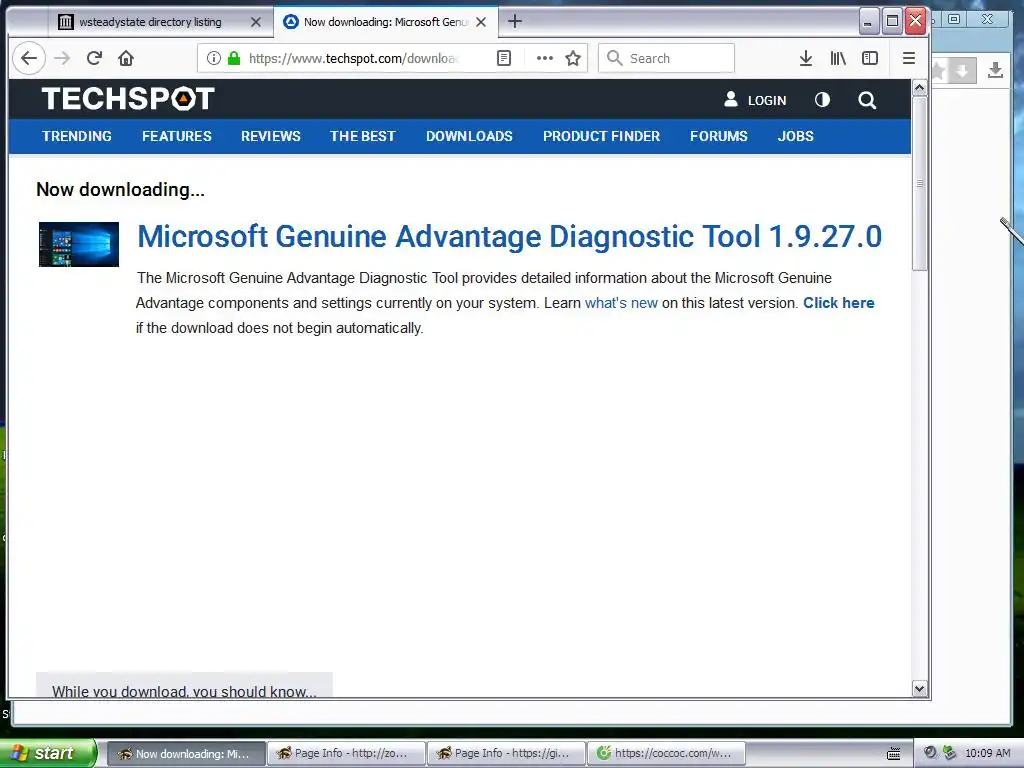Switch to Page Info http://zo taskbar window

[345, 754]
